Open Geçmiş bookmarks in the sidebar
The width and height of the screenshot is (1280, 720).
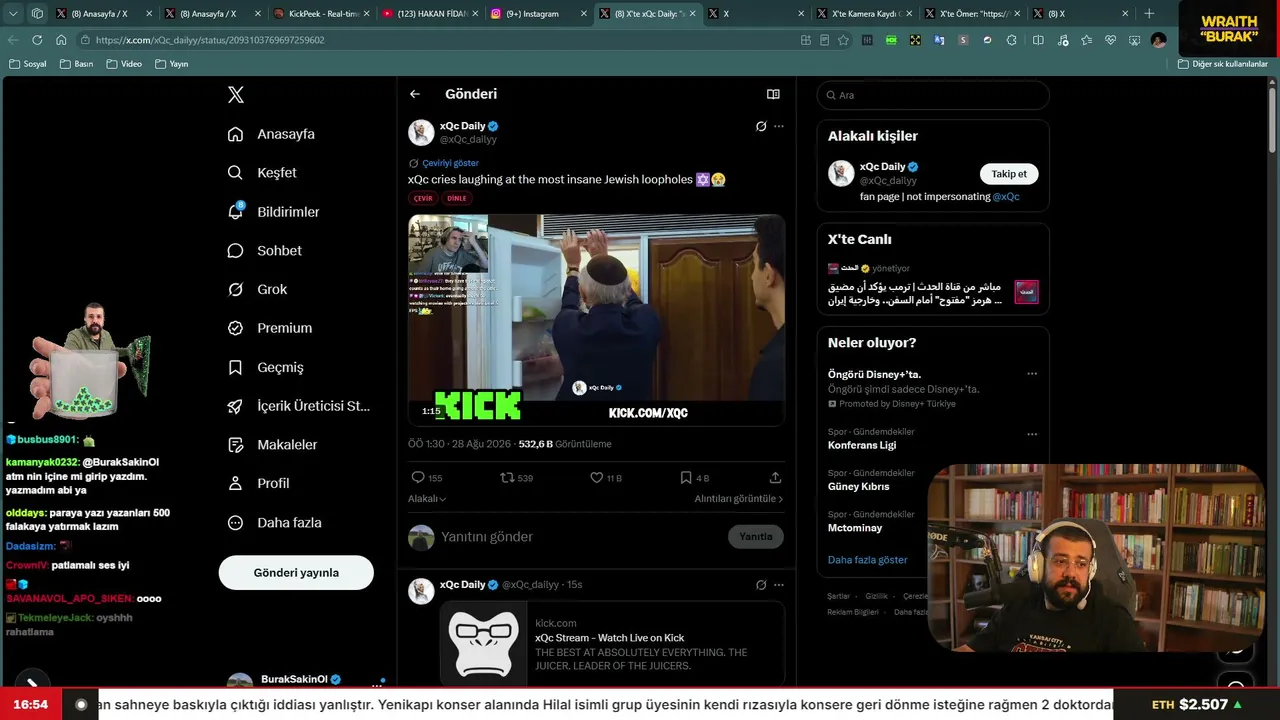click(265, 367)
